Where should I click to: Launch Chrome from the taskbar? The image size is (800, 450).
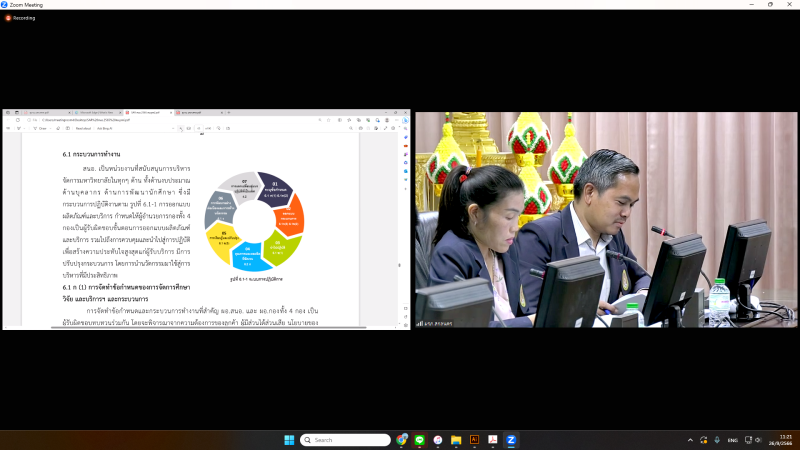402,440
